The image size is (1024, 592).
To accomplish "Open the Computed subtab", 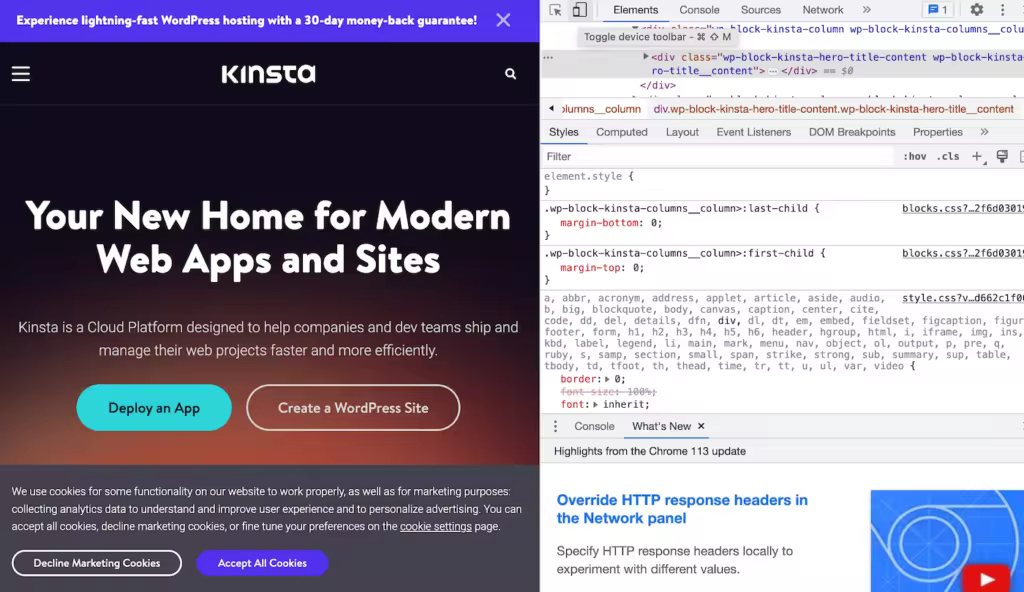I will coord(622,132).
